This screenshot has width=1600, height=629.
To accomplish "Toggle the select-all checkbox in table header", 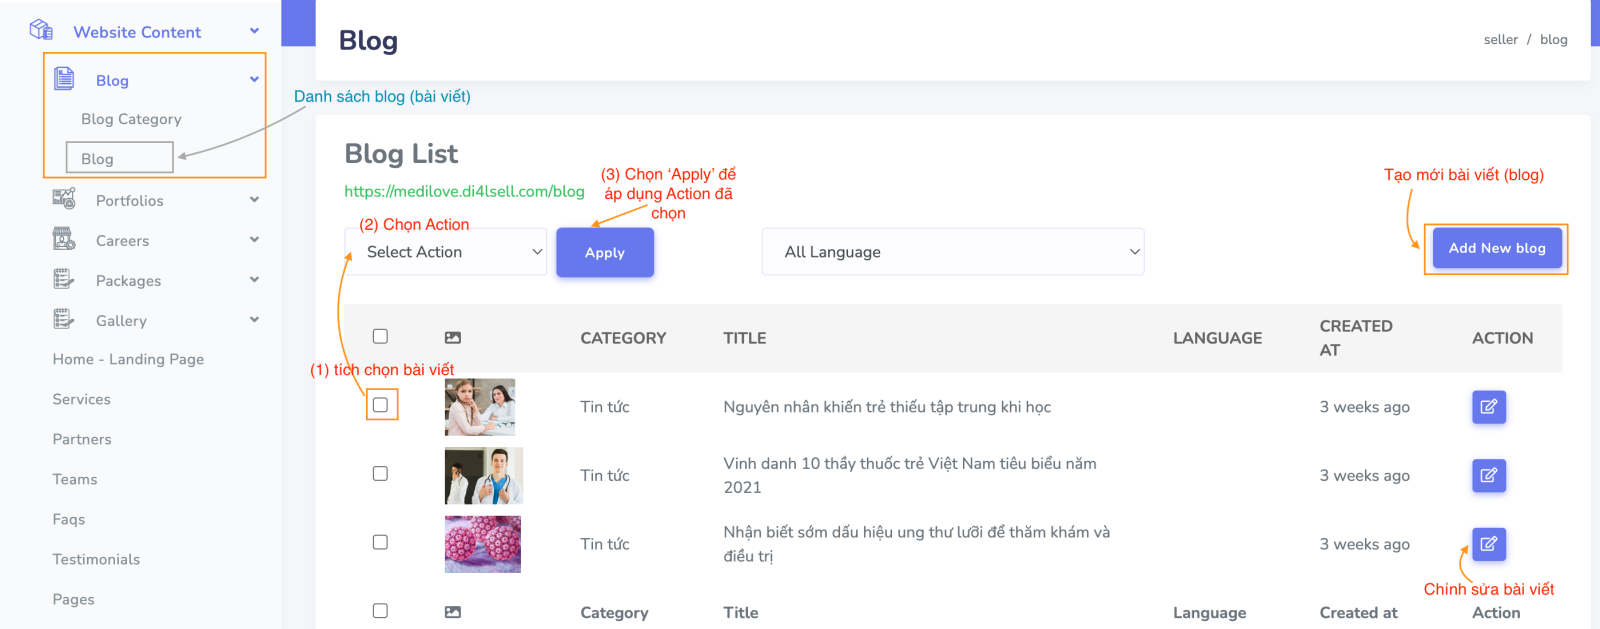I will (380, 337).
